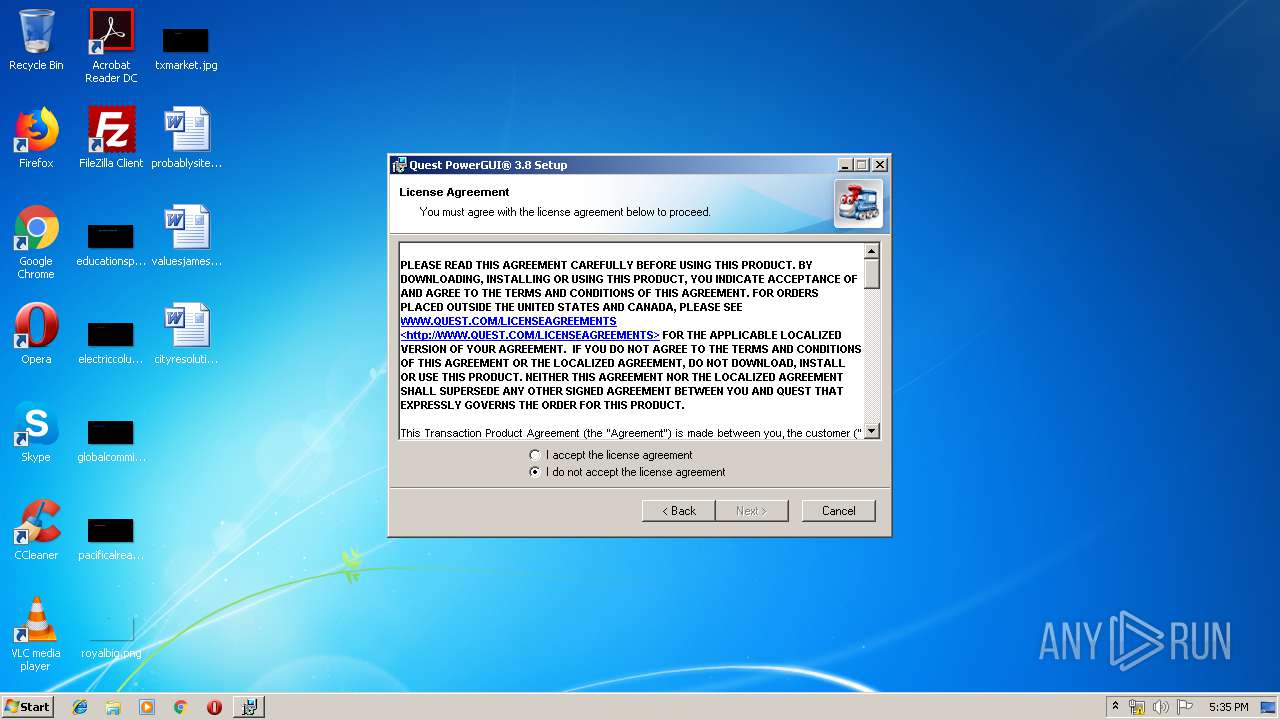Launch media player from taskbar
This screenshot has width=1280, height=720.
click(x=147, y=707)
